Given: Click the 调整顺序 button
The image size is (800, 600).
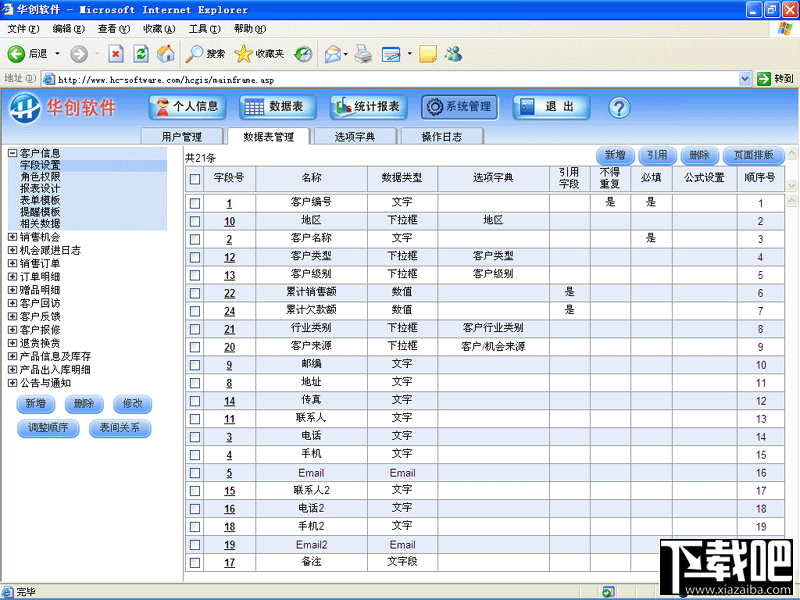Looking at the screenshot, I should pyautogui.click(x=48, y=428).
